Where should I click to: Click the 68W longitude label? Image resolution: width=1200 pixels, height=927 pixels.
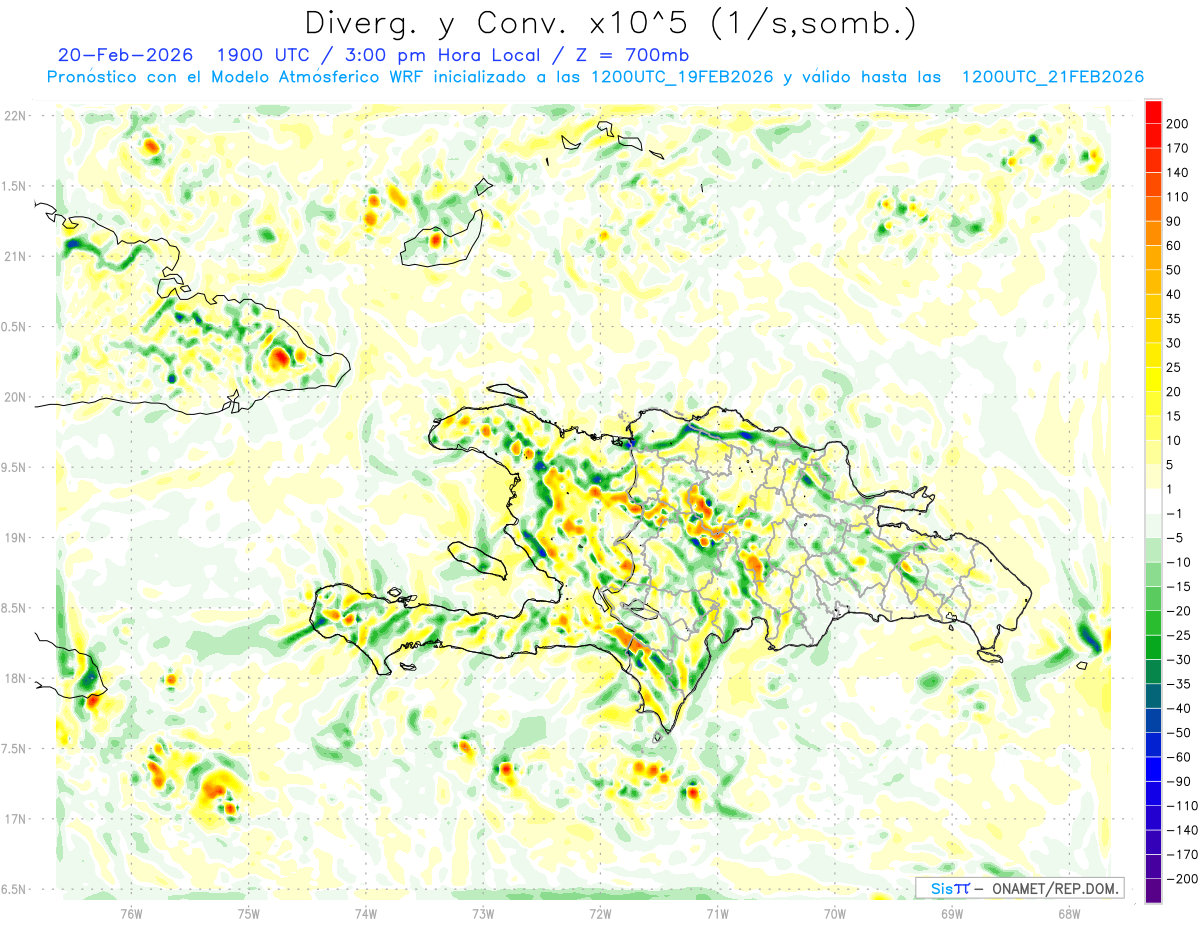[1069, 912]
